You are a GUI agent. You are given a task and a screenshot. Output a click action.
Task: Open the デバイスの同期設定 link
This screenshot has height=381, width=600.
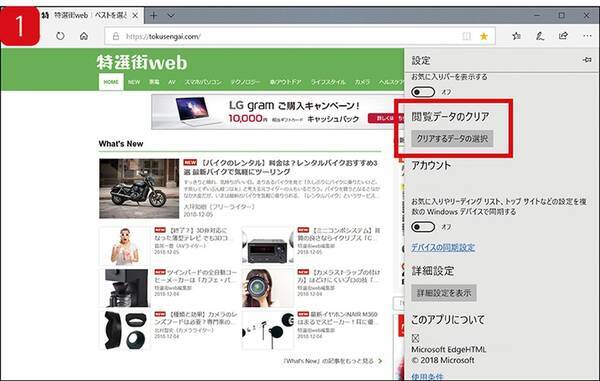click(x=443, y=247)
